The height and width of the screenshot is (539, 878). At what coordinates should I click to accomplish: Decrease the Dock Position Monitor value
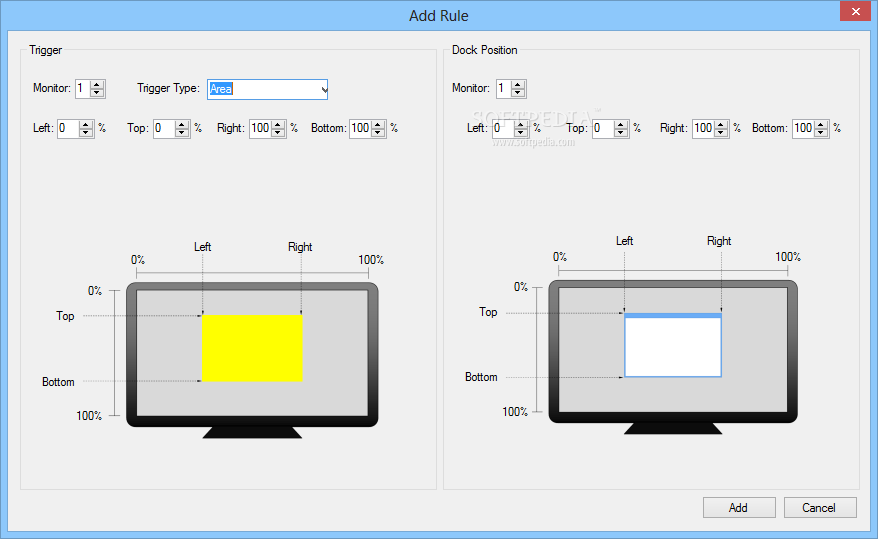pos(518,92)
